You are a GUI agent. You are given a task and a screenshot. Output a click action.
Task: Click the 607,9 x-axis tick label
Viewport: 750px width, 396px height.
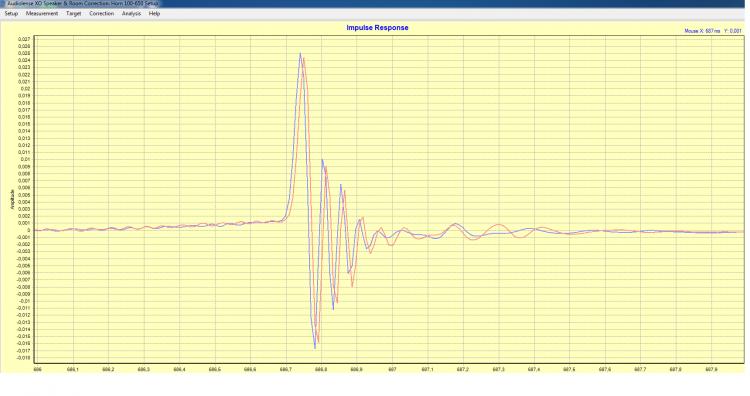point(711,369)
